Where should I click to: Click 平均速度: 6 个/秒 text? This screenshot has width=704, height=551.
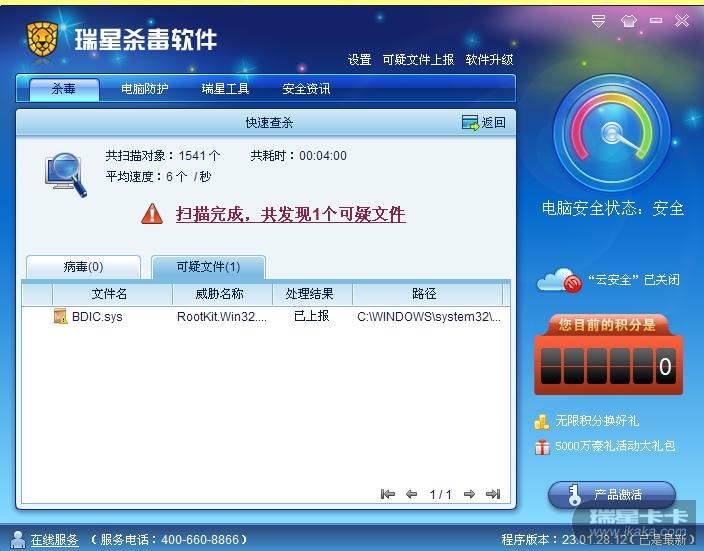point(158,176)
